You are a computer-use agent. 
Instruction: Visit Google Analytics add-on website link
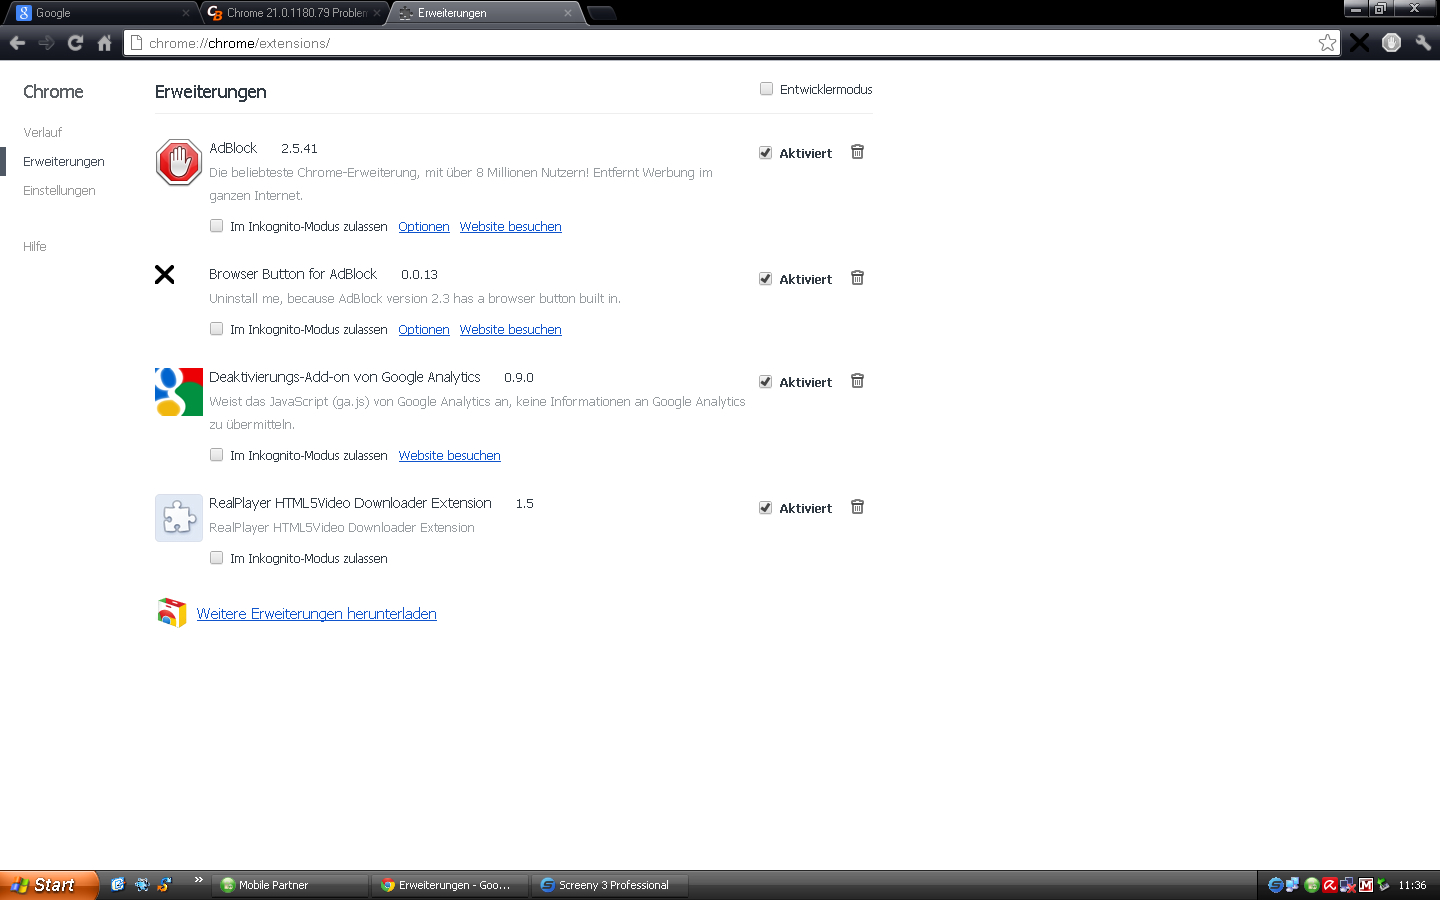(450, 456)
